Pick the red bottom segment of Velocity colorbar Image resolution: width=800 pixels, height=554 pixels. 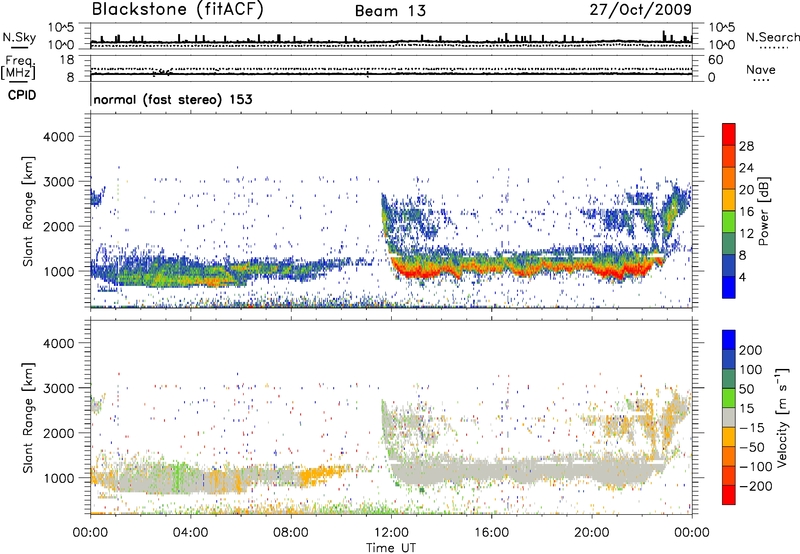729,495
